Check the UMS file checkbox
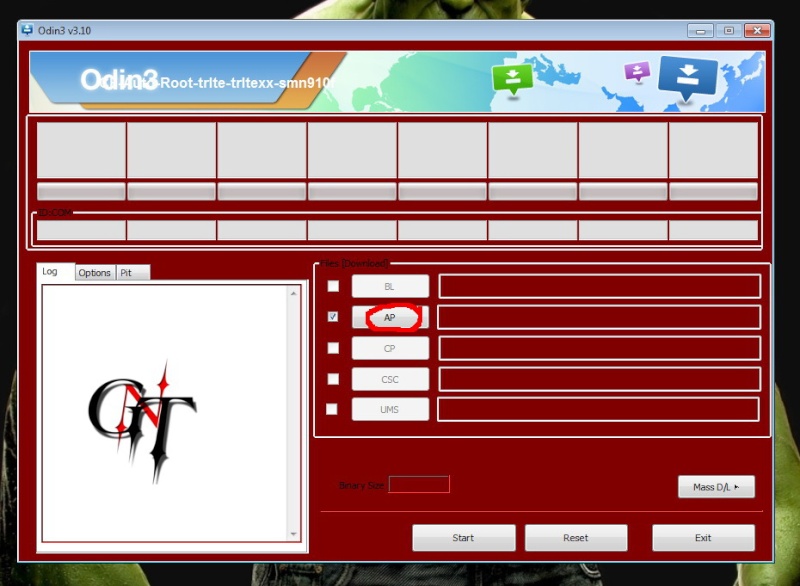 click(x=332, y=409)
